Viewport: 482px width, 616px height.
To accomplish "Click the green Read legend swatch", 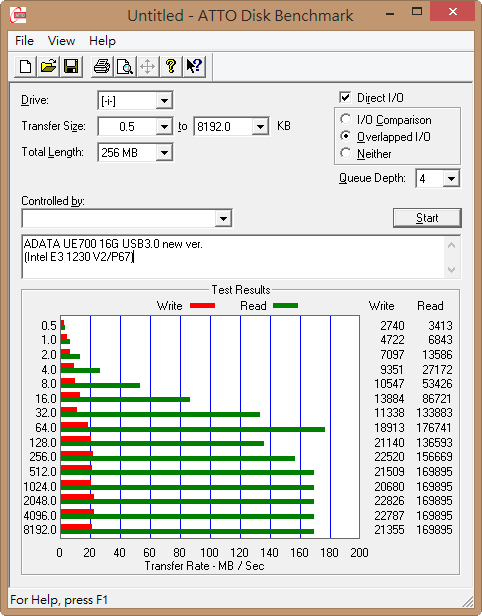I will pyautogui.click(x=285, y=306).
